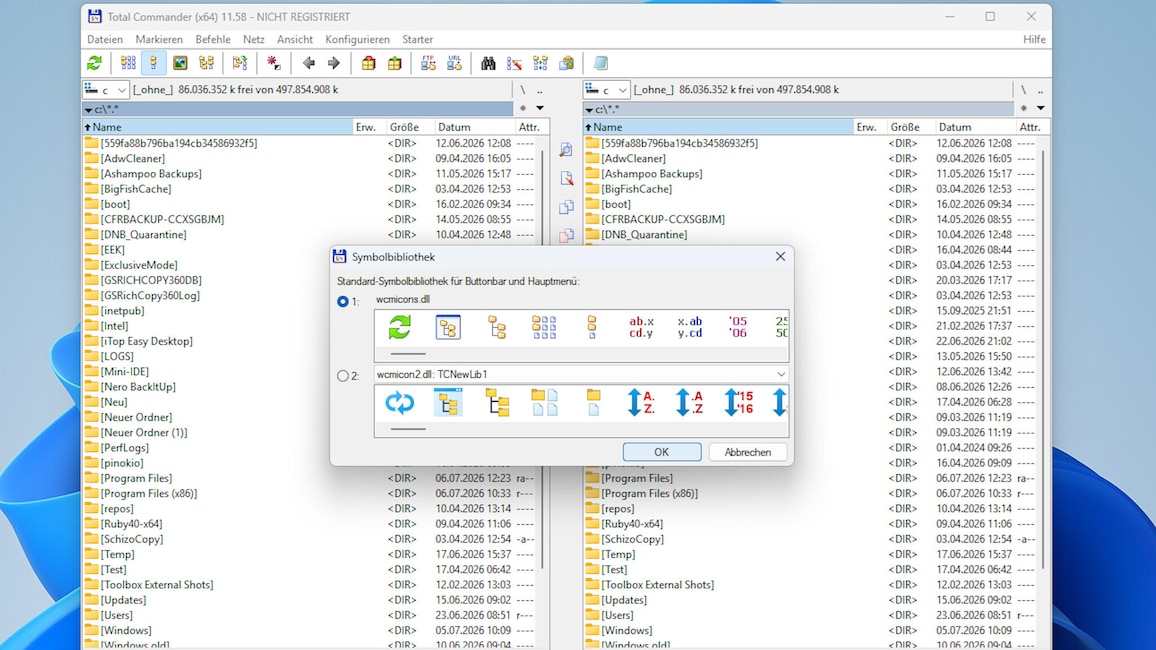The height and width of the screenshot is (650, 1156).
Task: Click the thumbnail view picture icon in main toolbar
Action: pos(180,63)
